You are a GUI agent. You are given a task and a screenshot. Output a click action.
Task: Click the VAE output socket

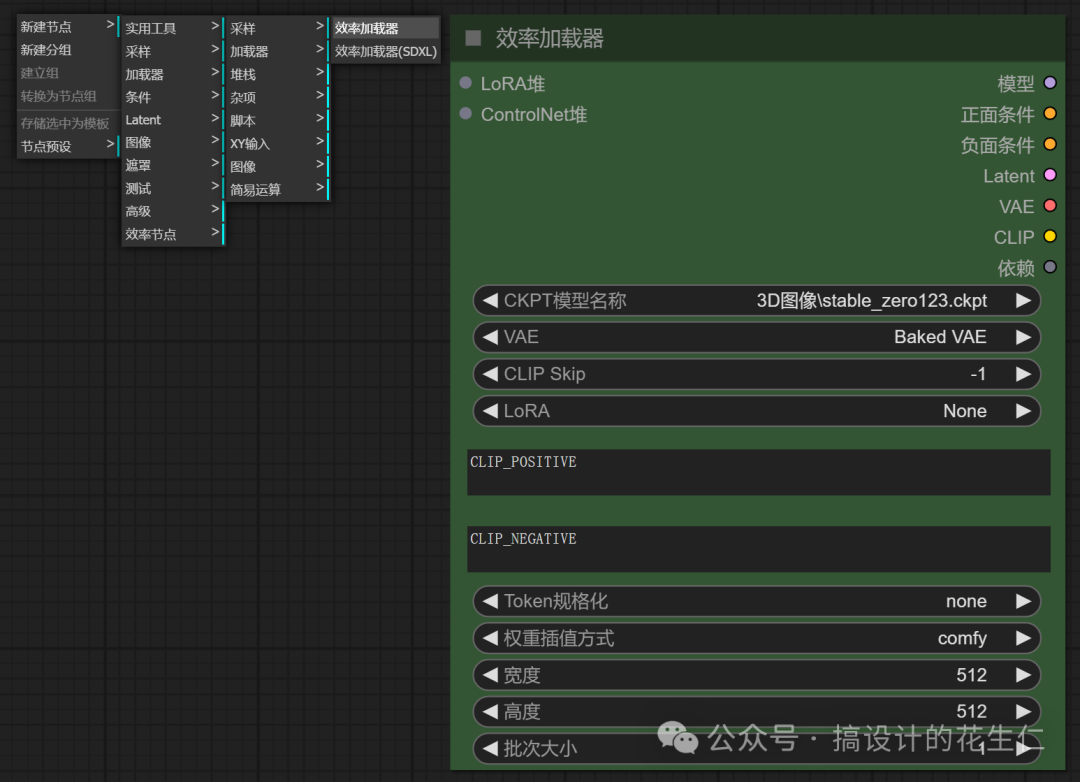(1050, 206)
